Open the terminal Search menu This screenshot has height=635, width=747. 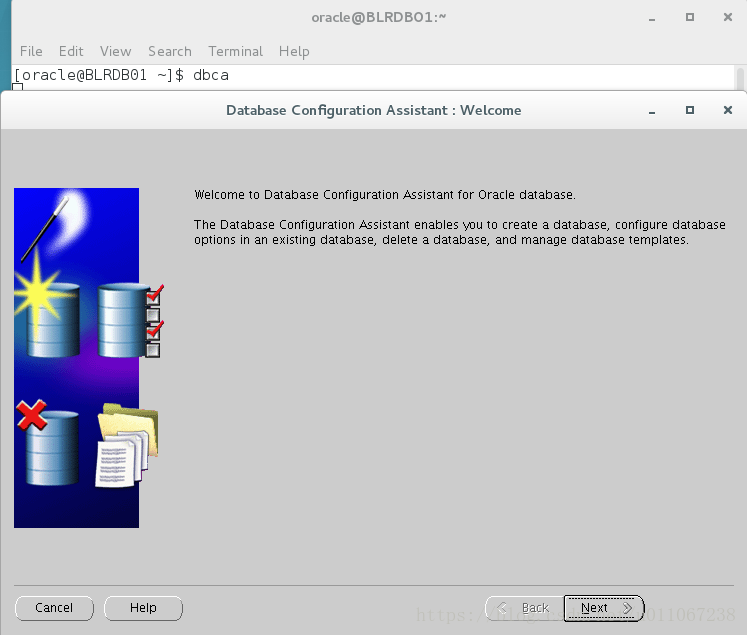pos(170,51)
